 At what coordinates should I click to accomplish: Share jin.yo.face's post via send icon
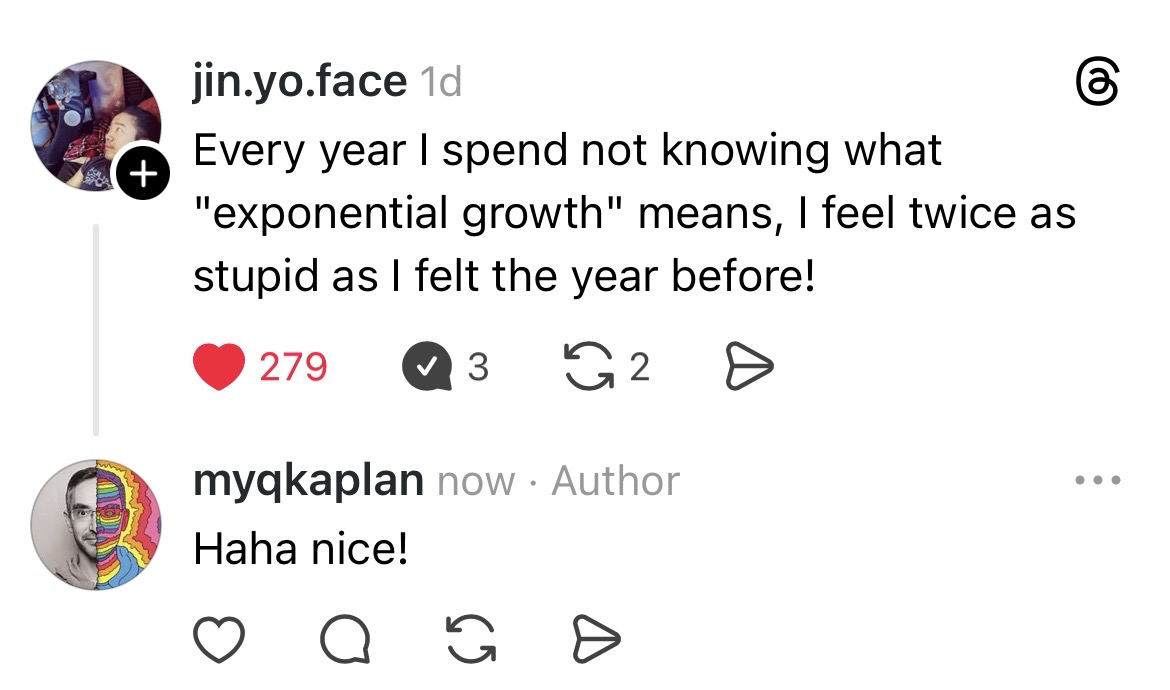(747, 368)
